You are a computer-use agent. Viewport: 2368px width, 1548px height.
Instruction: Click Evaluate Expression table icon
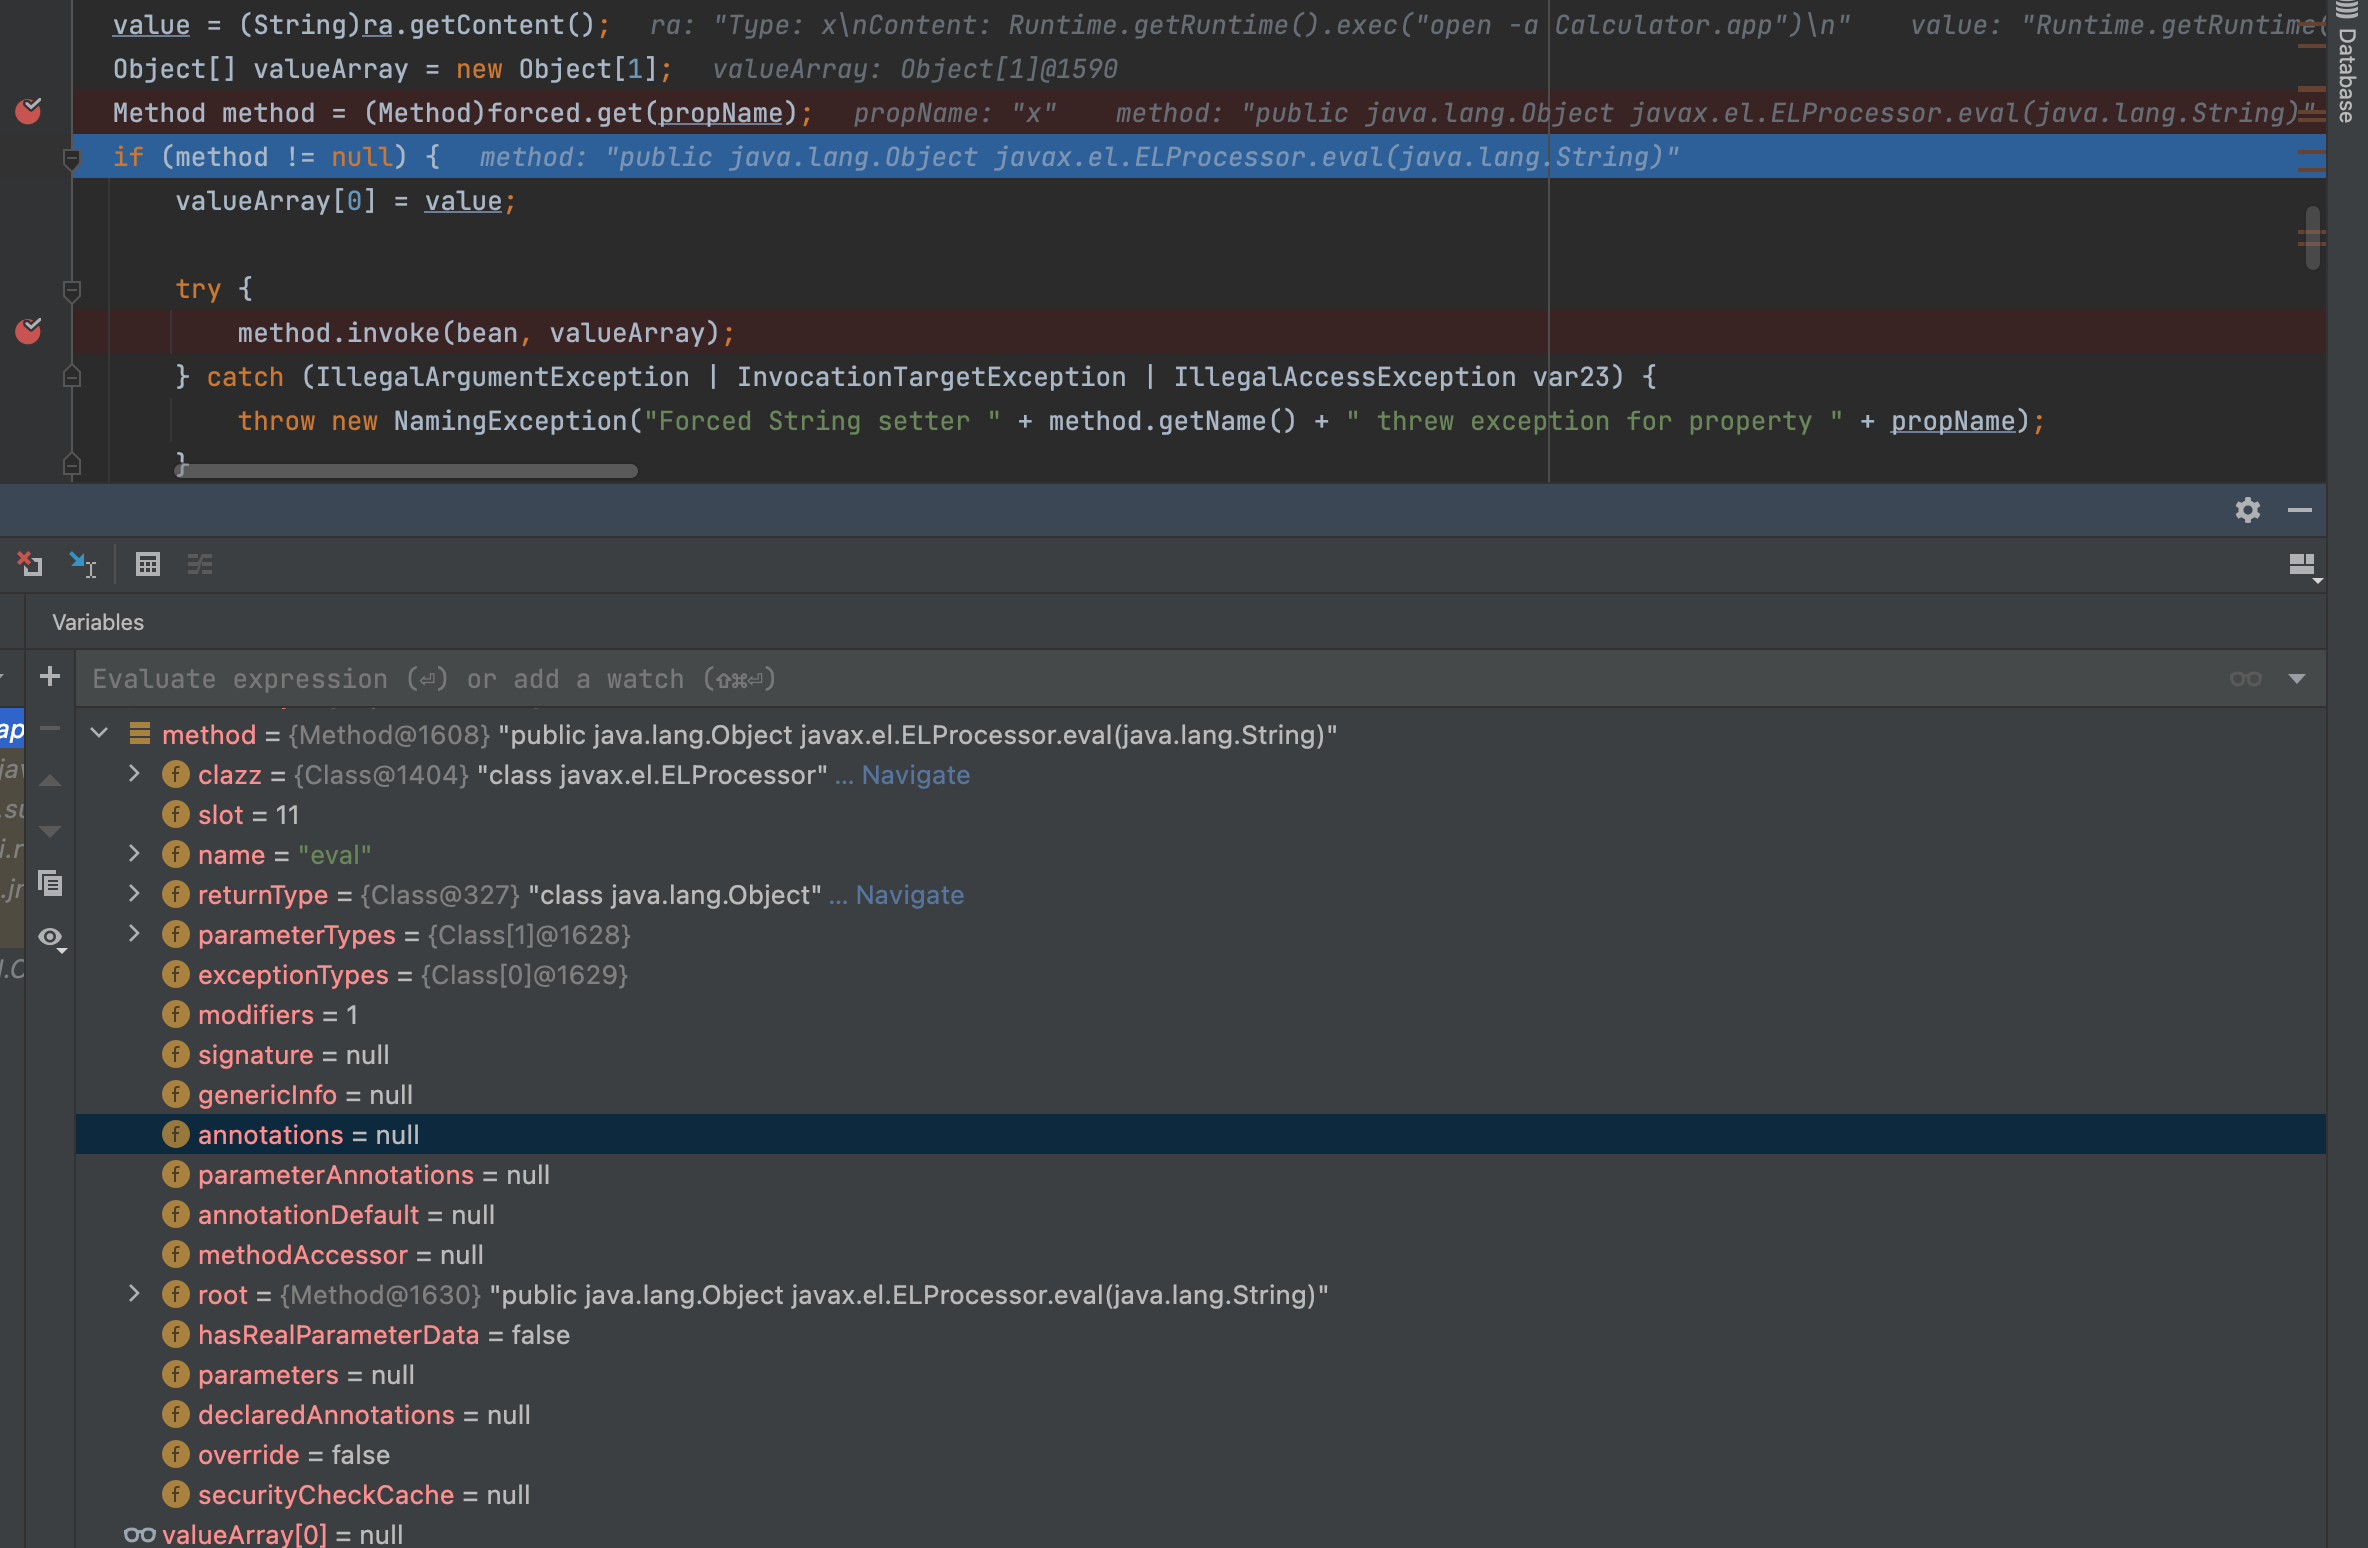click(x=148, y=565)
